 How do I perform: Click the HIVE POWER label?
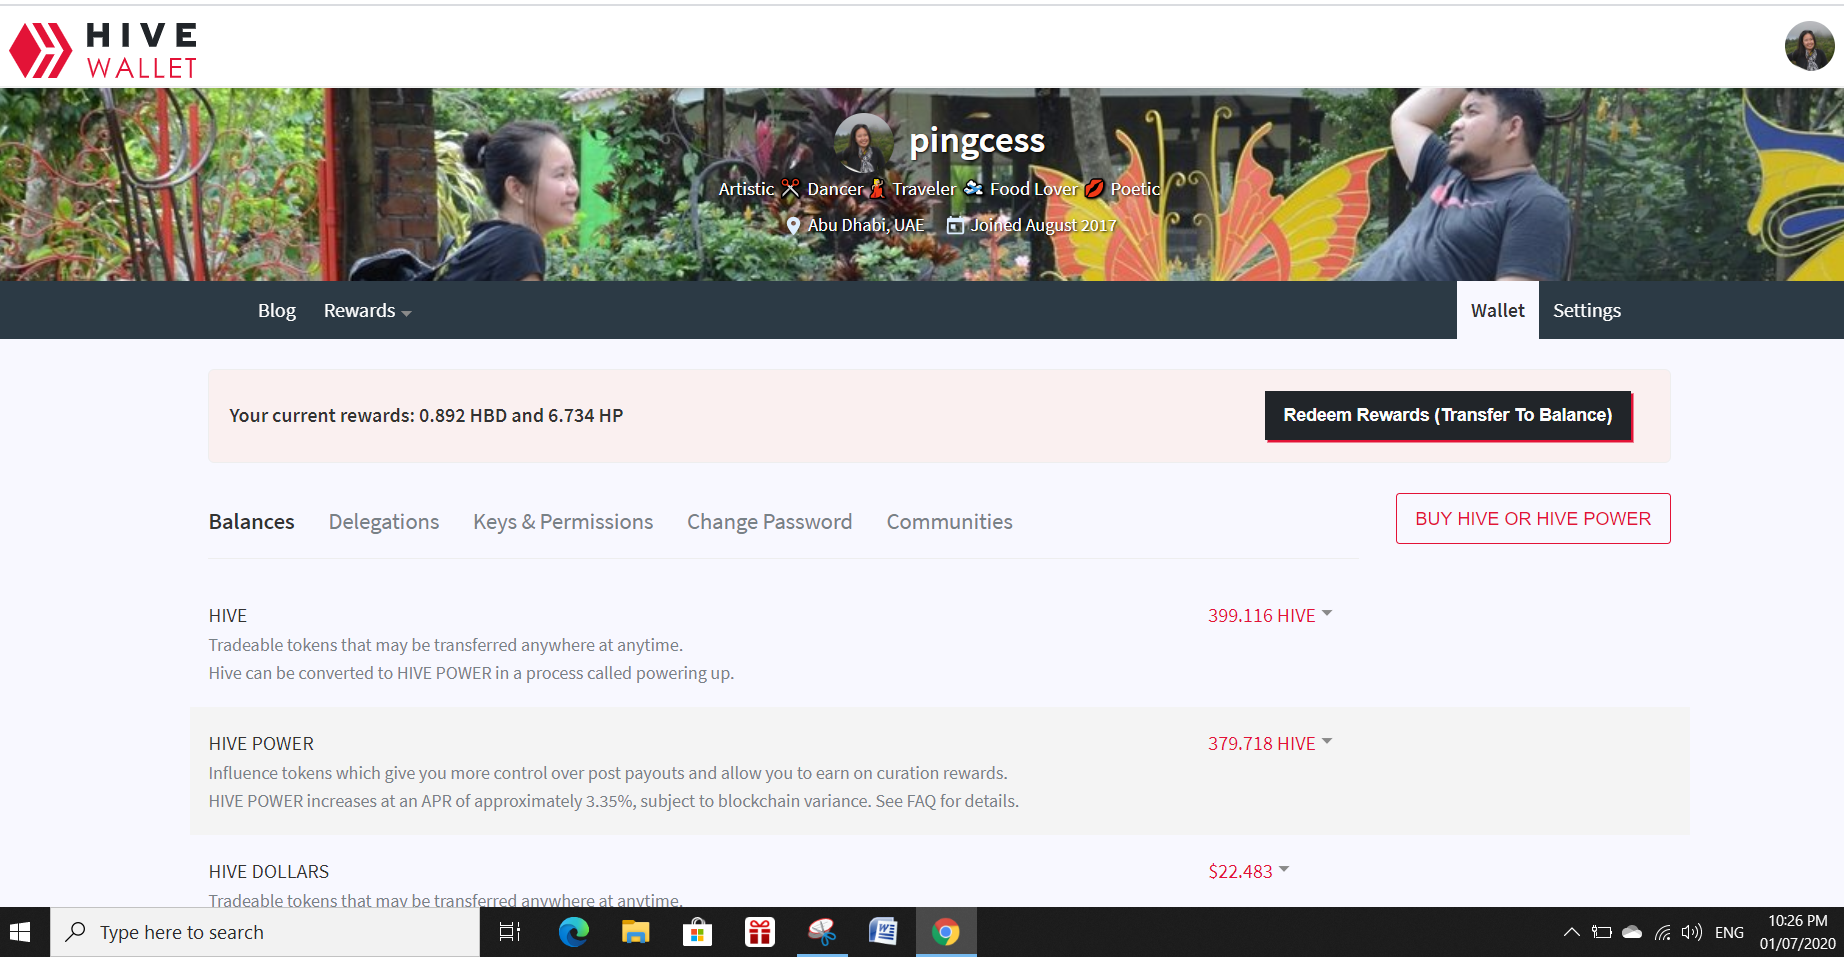coord(261,743)
